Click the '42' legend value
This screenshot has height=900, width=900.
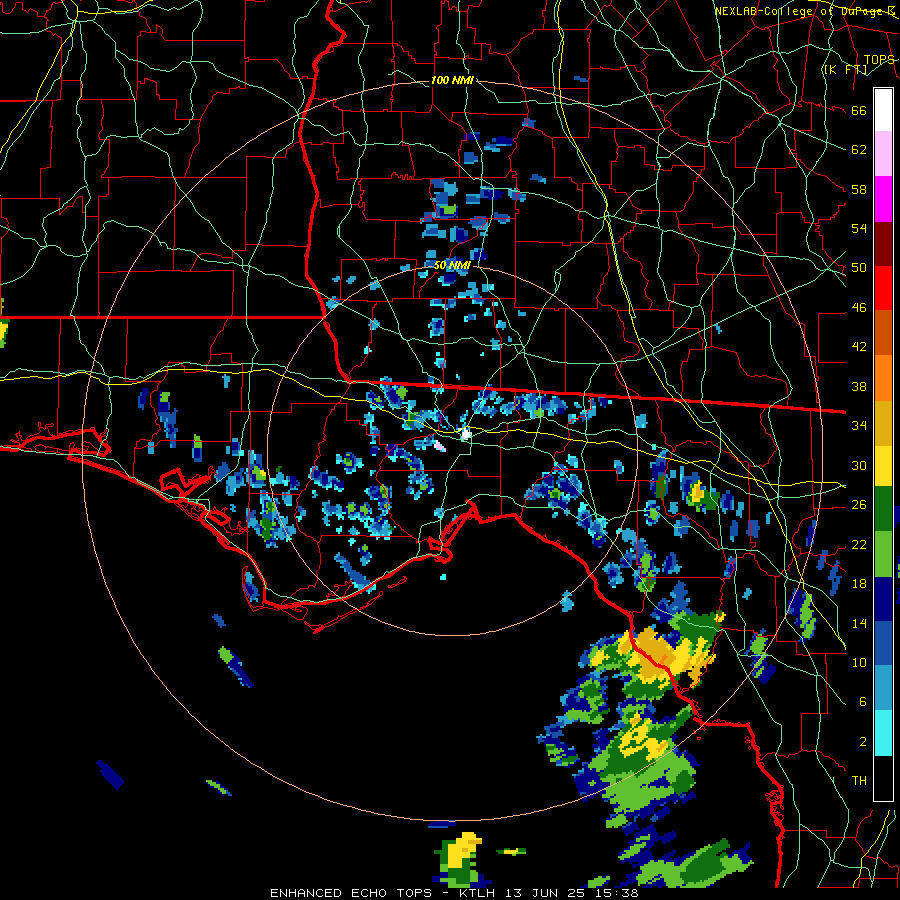859,346
